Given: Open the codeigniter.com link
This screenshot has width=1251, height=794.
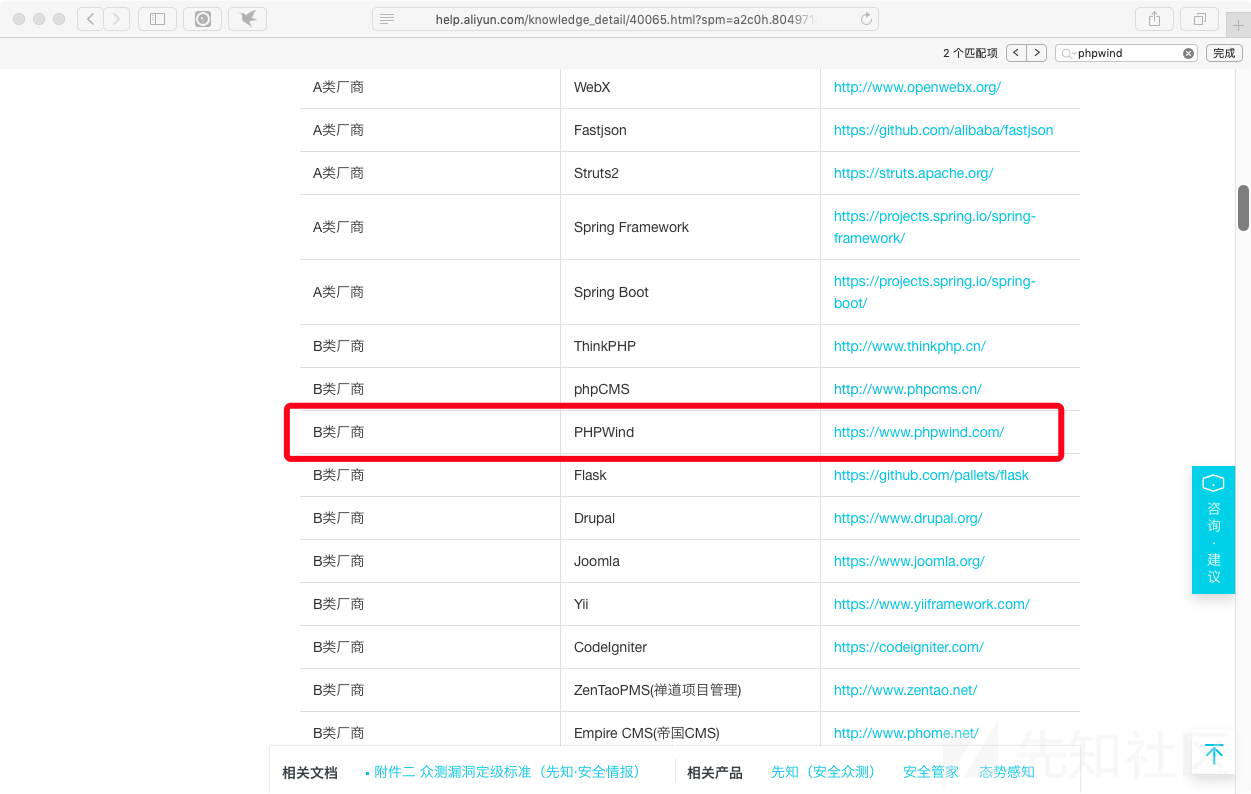Looking at the screenshot, I should (x=908, y=647).
